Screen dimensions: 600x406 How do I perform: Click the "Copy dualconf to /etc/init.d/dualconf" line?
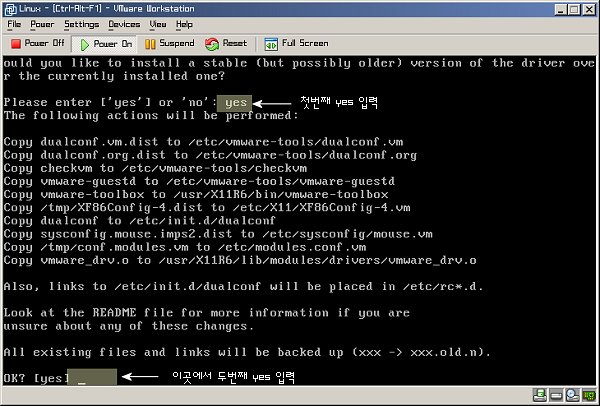coord(139,221)
